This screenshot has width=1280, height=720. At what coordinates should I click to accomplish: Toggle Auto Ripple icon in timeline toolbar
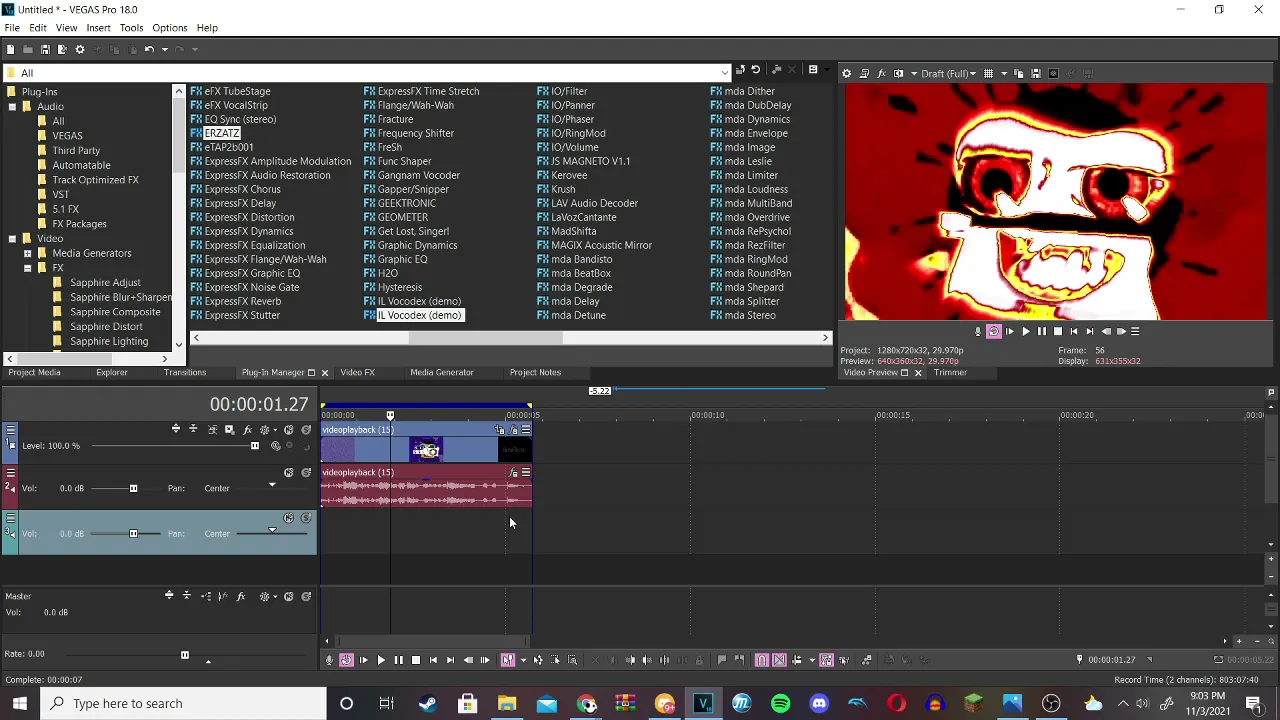(x=796, y=660)
